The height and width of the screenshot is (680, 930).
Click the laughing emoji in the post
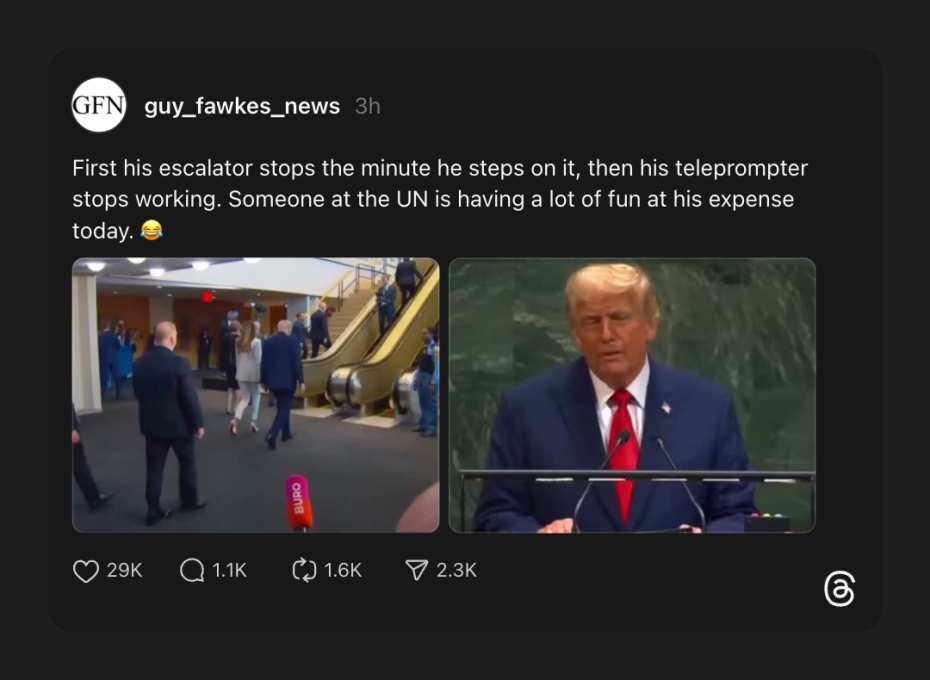tap(151, 230)
